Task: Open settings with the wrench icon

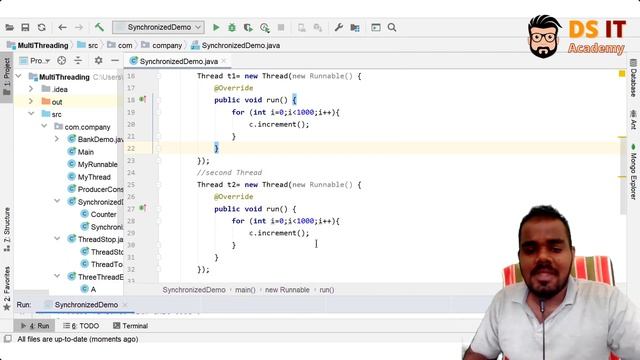Action: click(x=338, y=27)
